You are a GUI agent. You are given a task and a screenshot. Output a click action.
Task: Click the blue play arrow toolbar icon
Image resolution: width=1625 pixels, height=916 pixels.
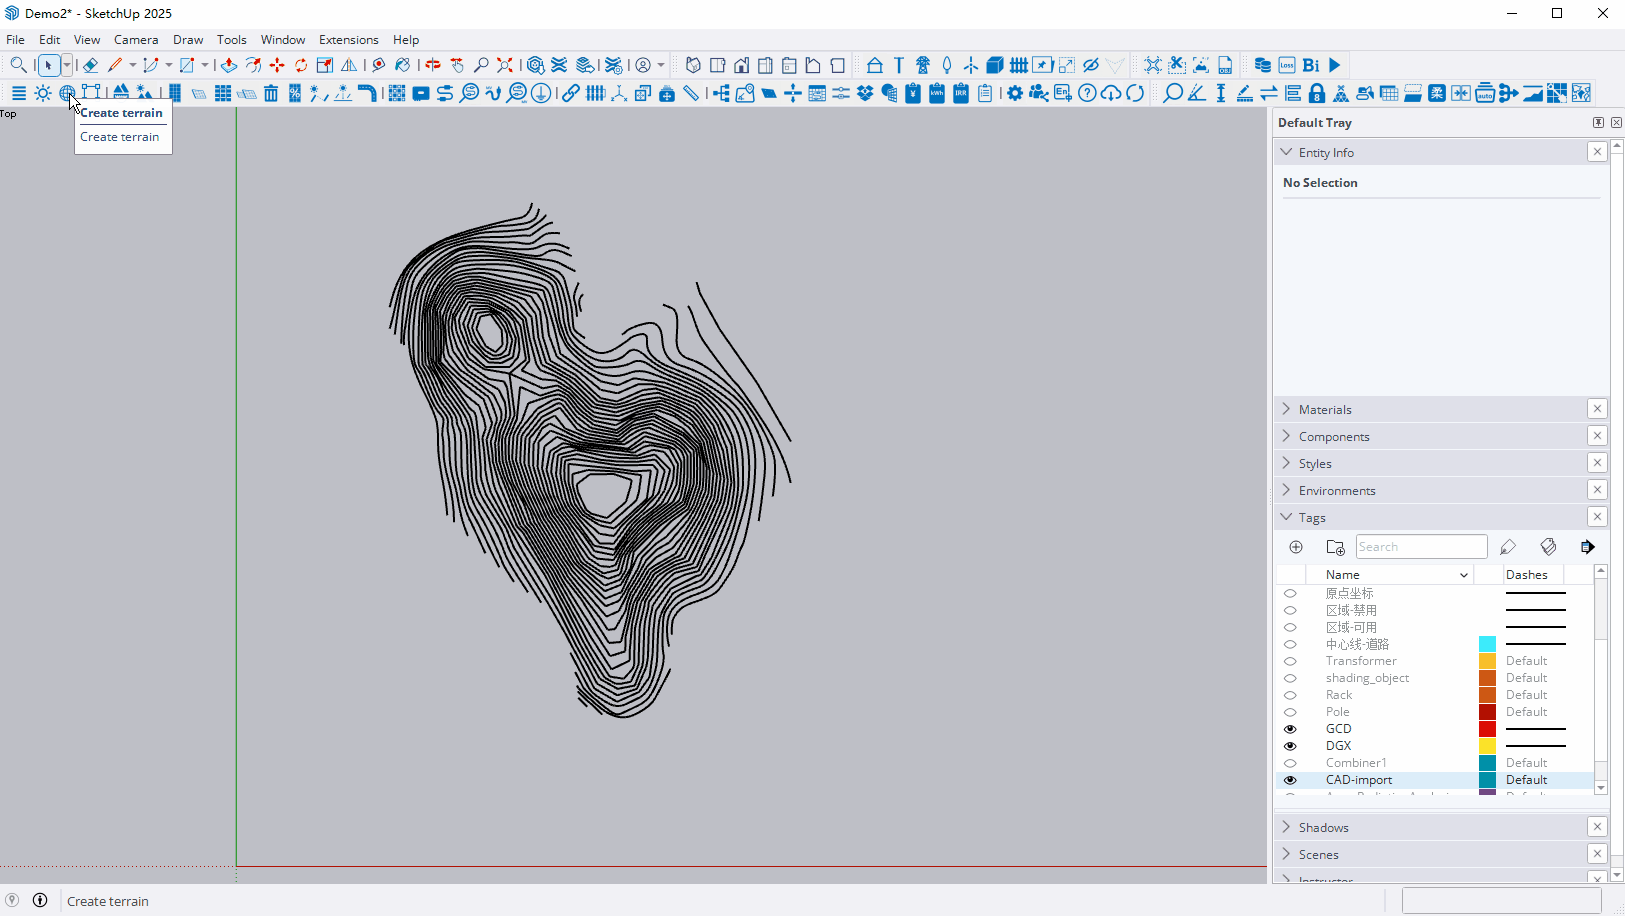click(x=1335, y=65)
